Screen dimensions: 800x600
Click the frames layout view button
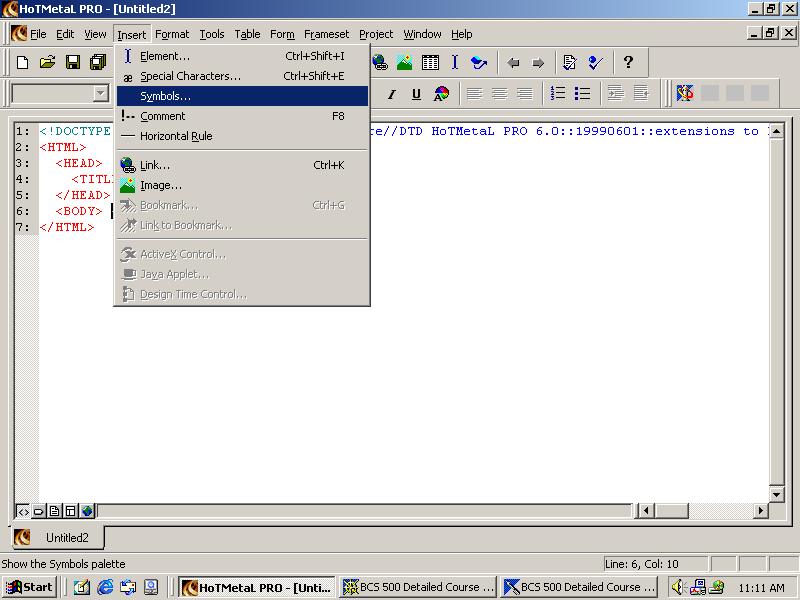point(70,511)
